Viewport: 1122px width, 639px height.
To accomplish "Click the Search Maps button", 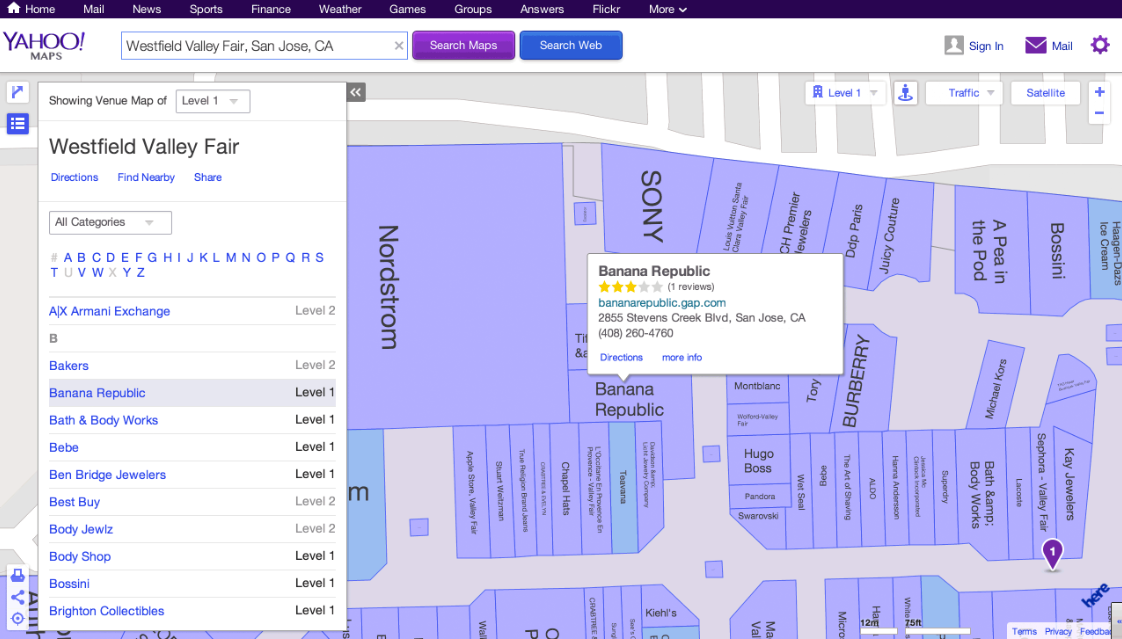I will pos(463,45).
